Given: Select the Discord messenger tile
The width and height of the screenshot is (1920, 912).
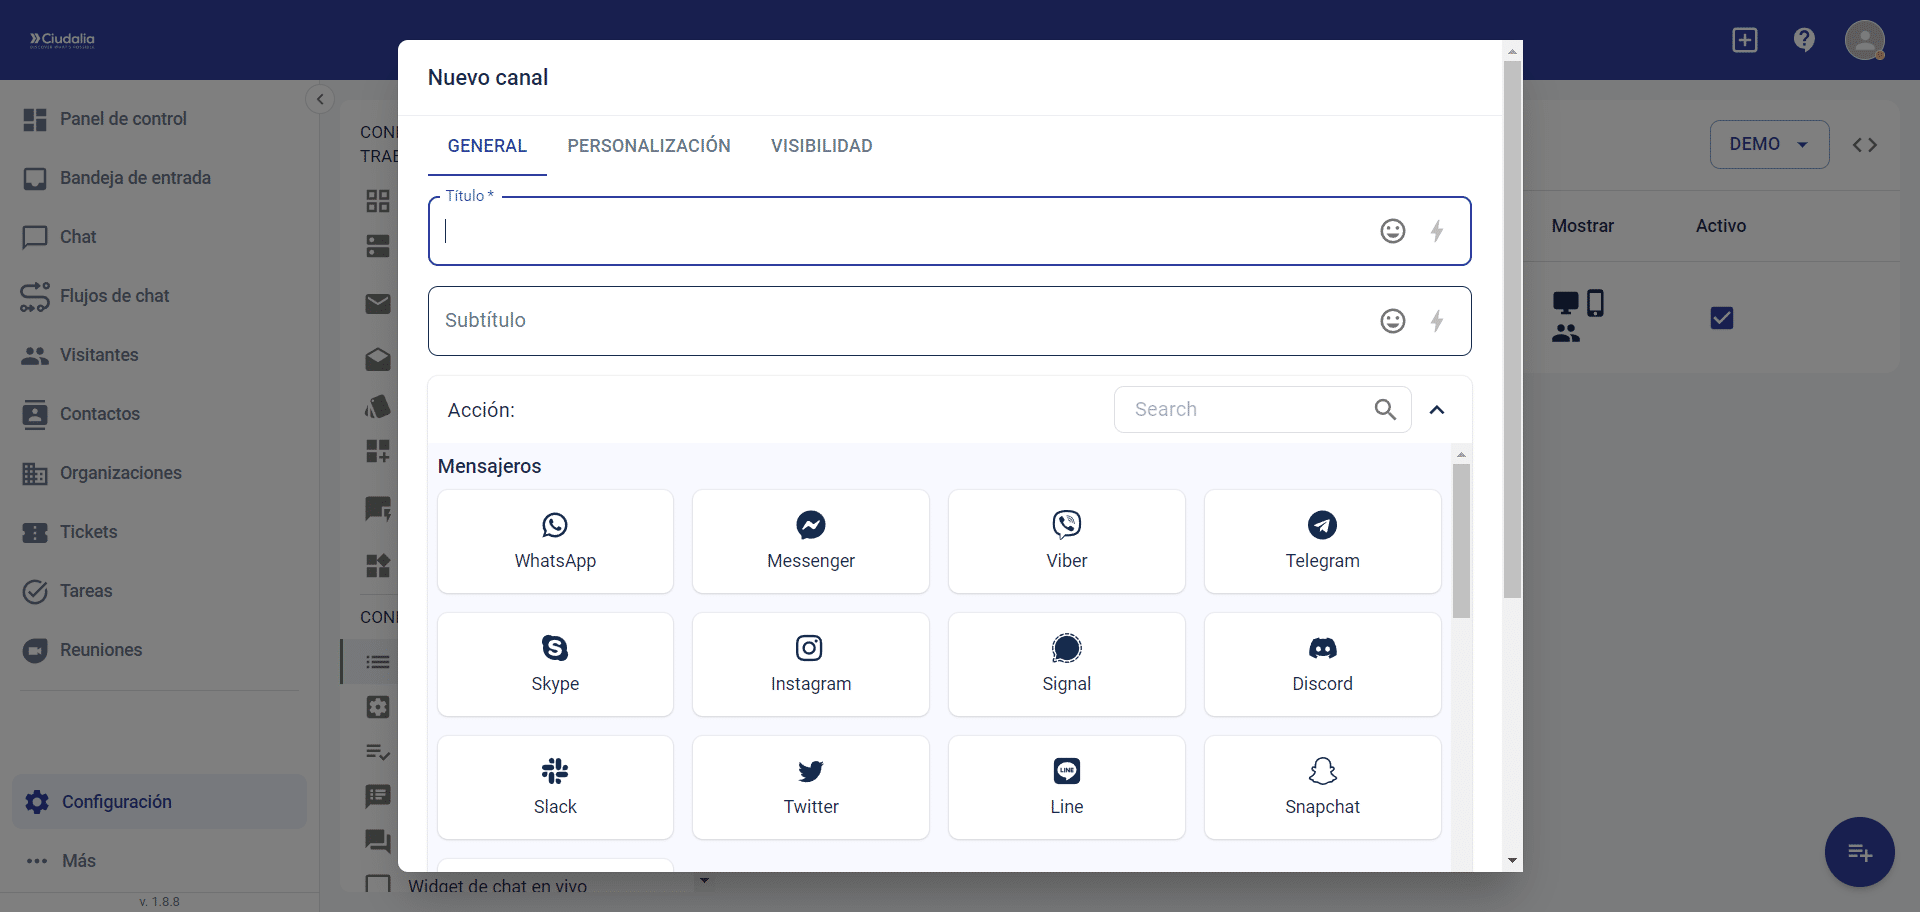Looking at the screenshot, I should click(1322, 664).
